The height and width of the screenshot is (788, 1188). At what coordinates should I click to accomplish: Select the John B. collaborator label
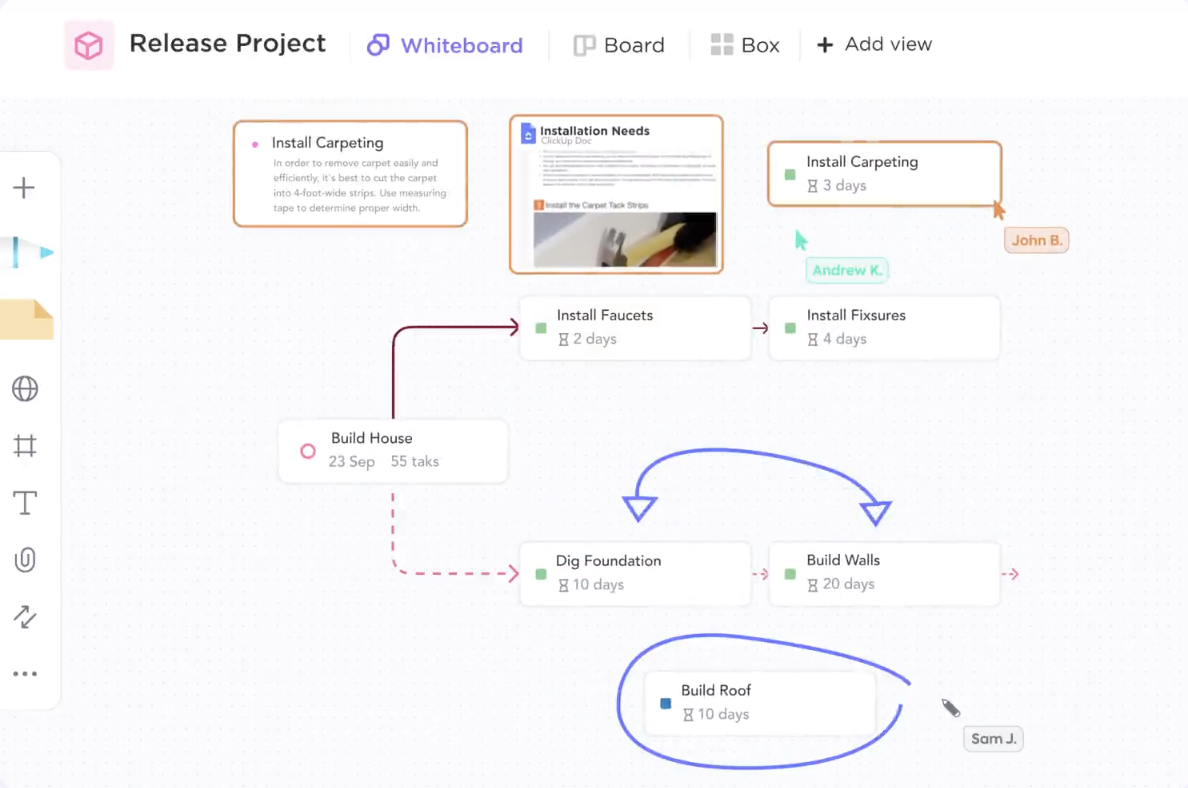[1036, 240]
